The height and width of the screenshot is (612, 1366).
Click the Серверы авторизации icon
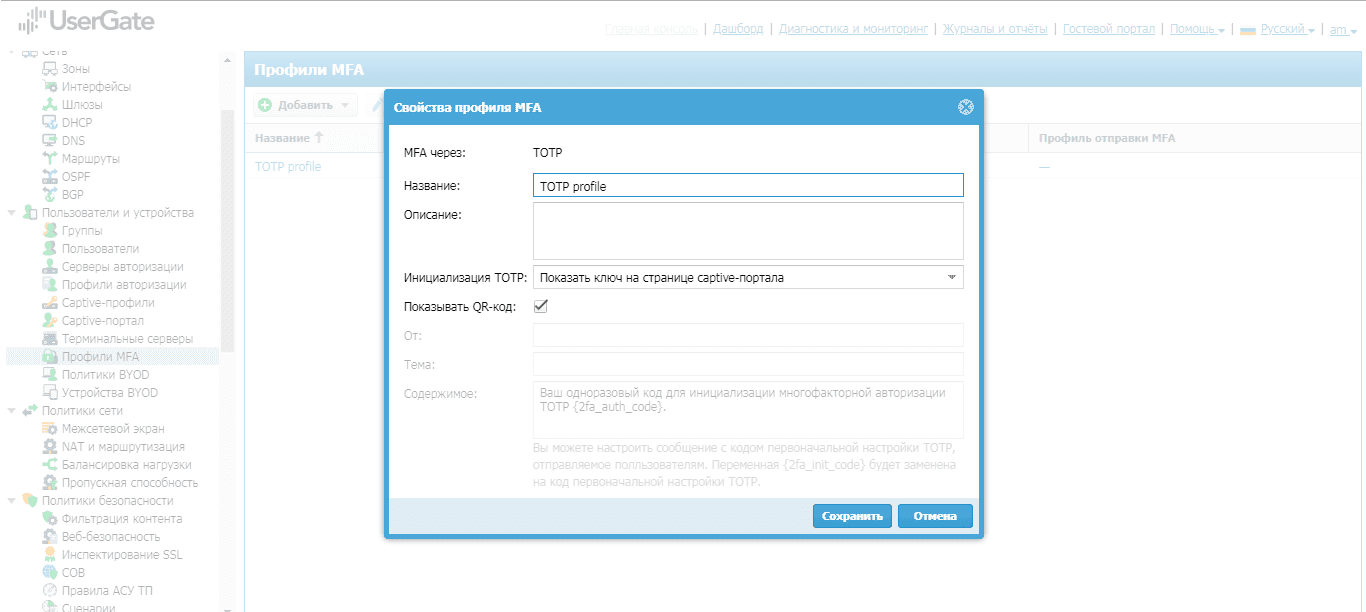tap(50, 267)
